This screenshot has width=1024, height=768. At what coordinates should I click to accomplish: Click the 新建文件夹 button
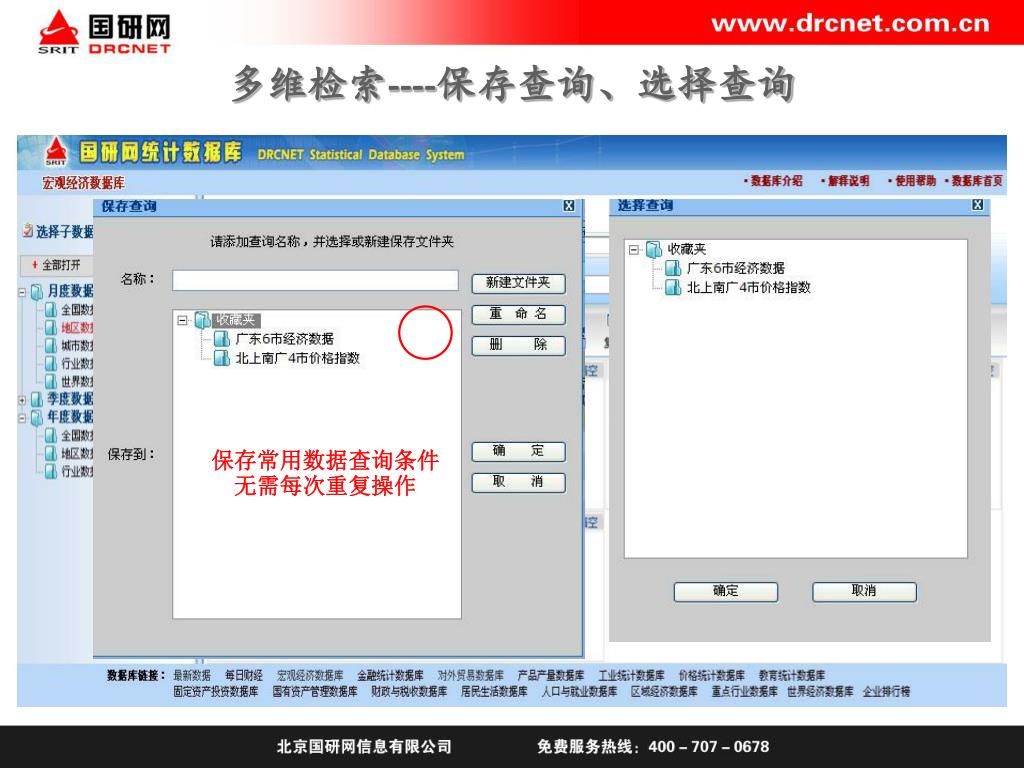tap(519, 283)
